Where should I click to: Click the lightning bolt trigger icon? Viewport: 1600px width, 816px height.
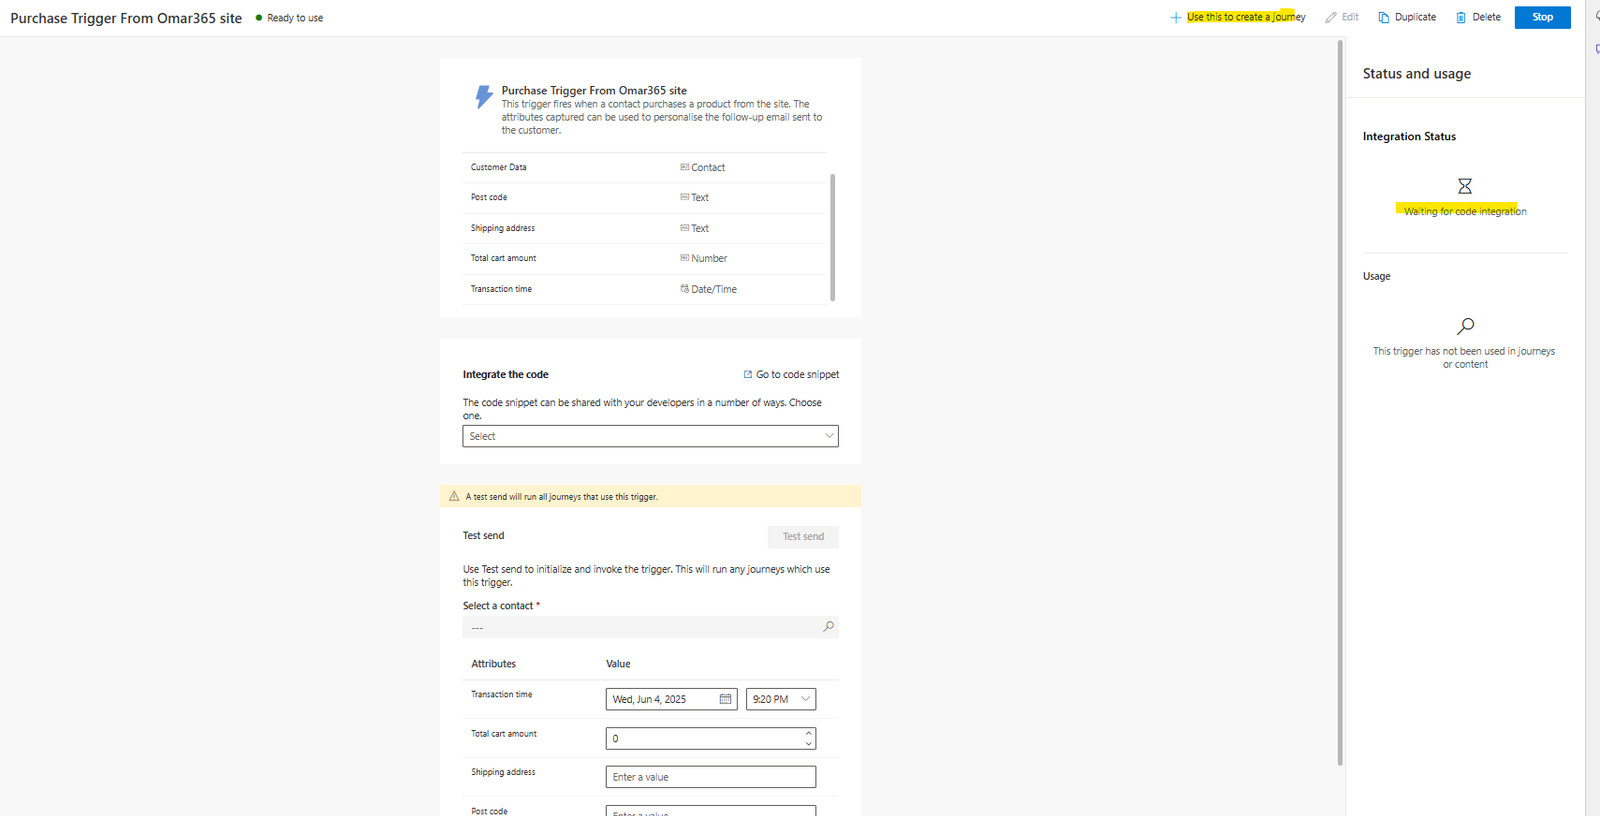click(x=484, y=97)
